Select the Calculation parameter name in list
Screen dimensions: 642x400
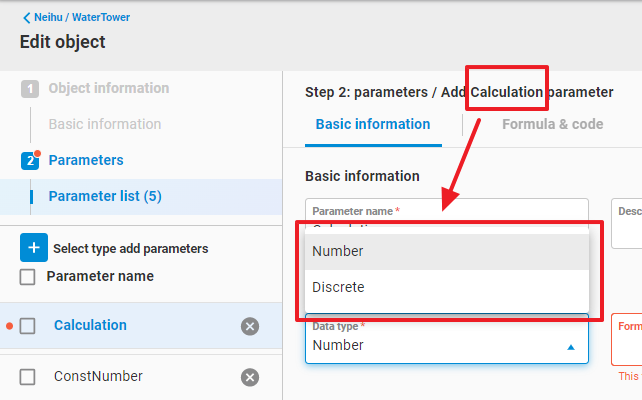point(90,325)
